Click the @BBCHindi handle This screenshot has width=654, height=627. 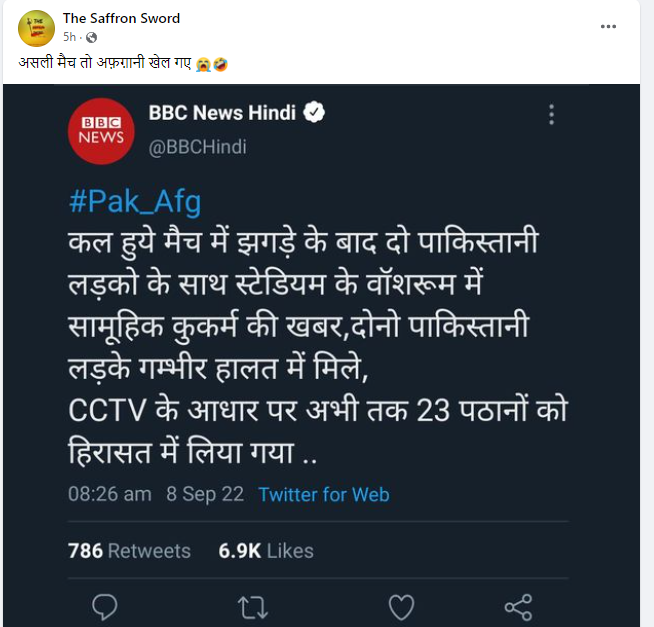coord(197,147)
